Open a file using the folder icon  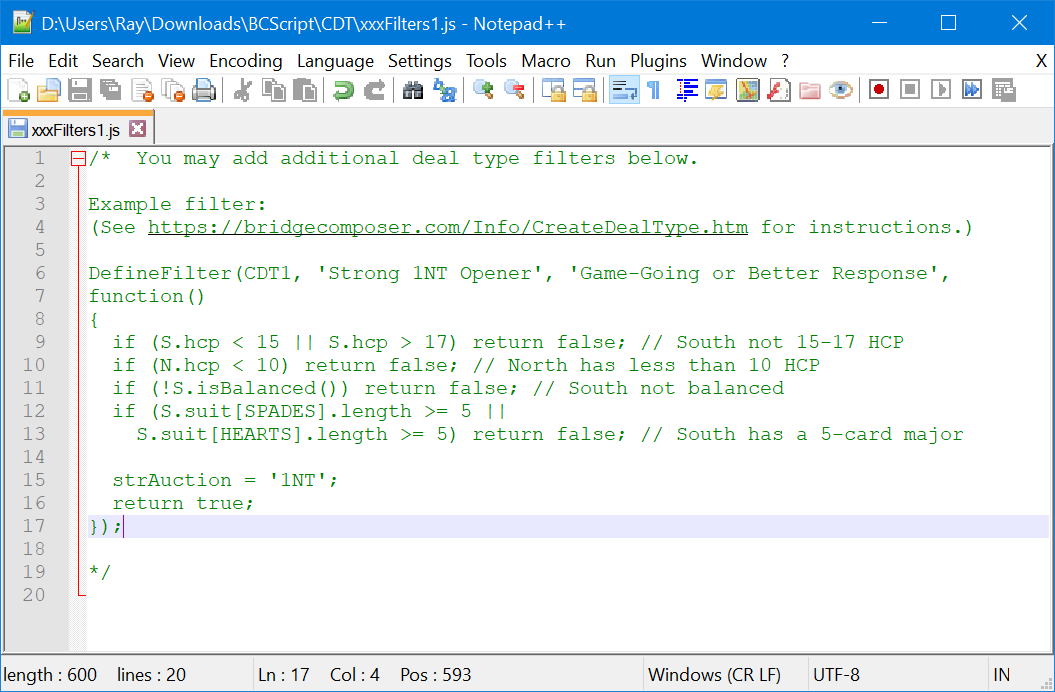coord(48,90)
